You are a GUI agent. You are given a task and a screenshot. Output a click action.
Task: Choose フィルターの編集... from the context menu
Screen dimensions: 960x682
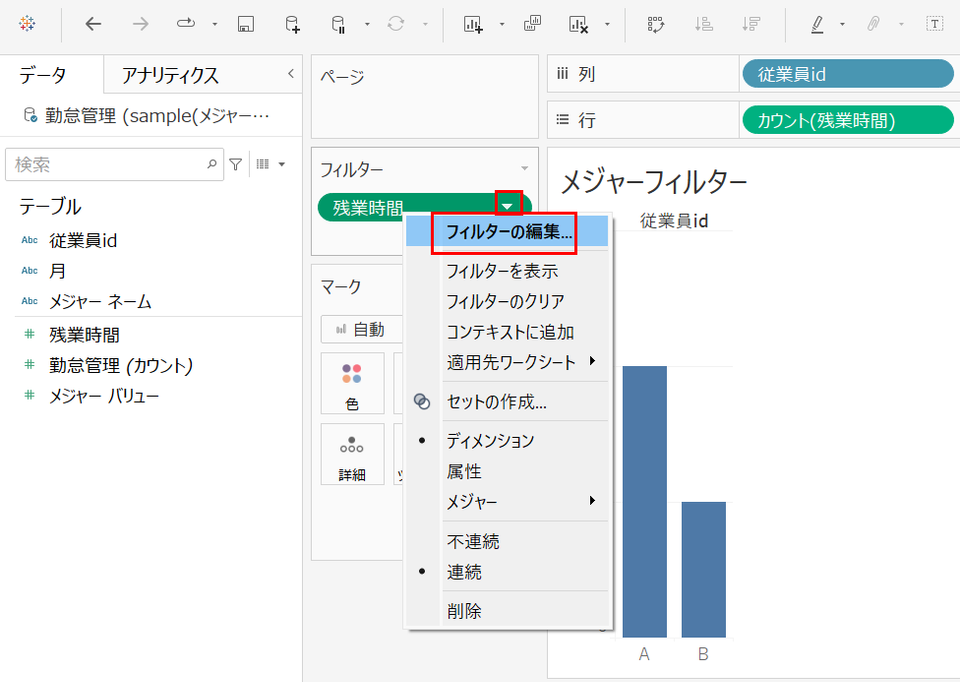pyautogui.click(x=508, y=231)
